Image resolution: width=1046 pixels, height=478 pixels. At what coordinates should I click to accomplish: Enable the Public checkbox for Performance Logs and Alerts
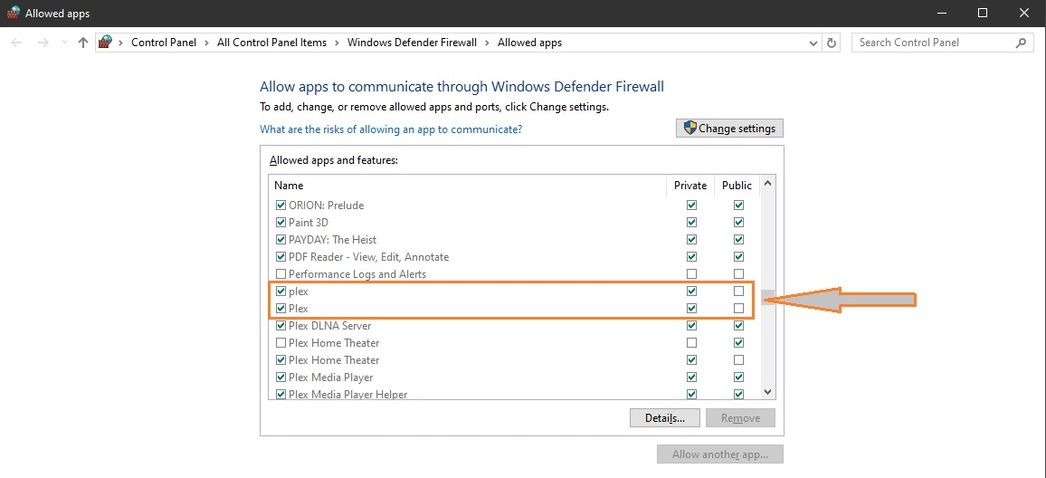point(738,274)
